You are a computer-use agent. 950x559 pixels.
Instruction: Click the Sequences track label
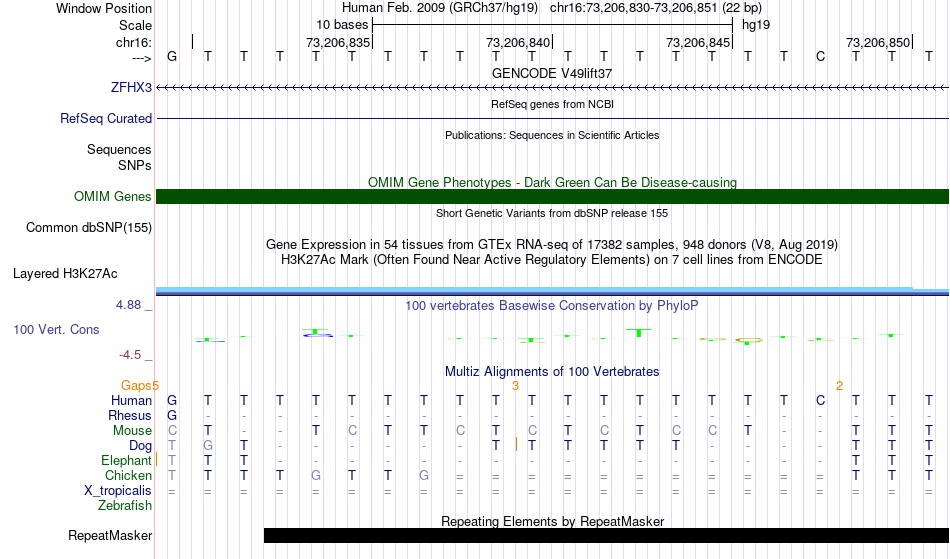tap(119, 149)
